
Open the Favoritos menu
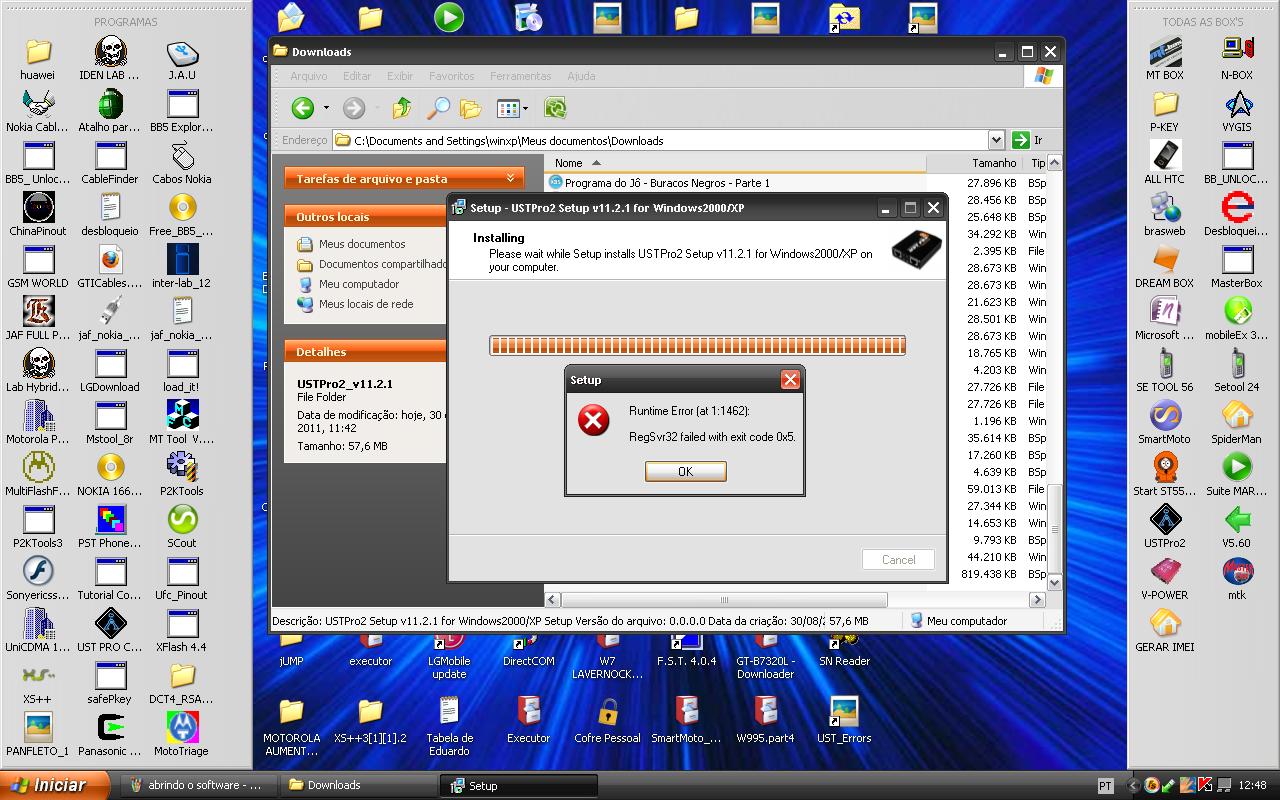pyautogui.click(x=452, y=76)
